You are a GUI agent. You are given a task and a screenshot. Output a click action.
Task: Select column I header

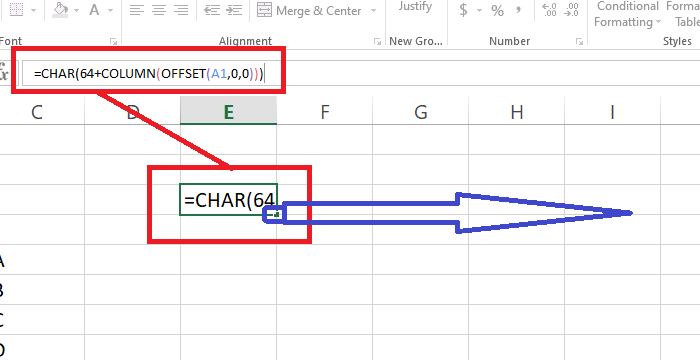tap(612, 112)
